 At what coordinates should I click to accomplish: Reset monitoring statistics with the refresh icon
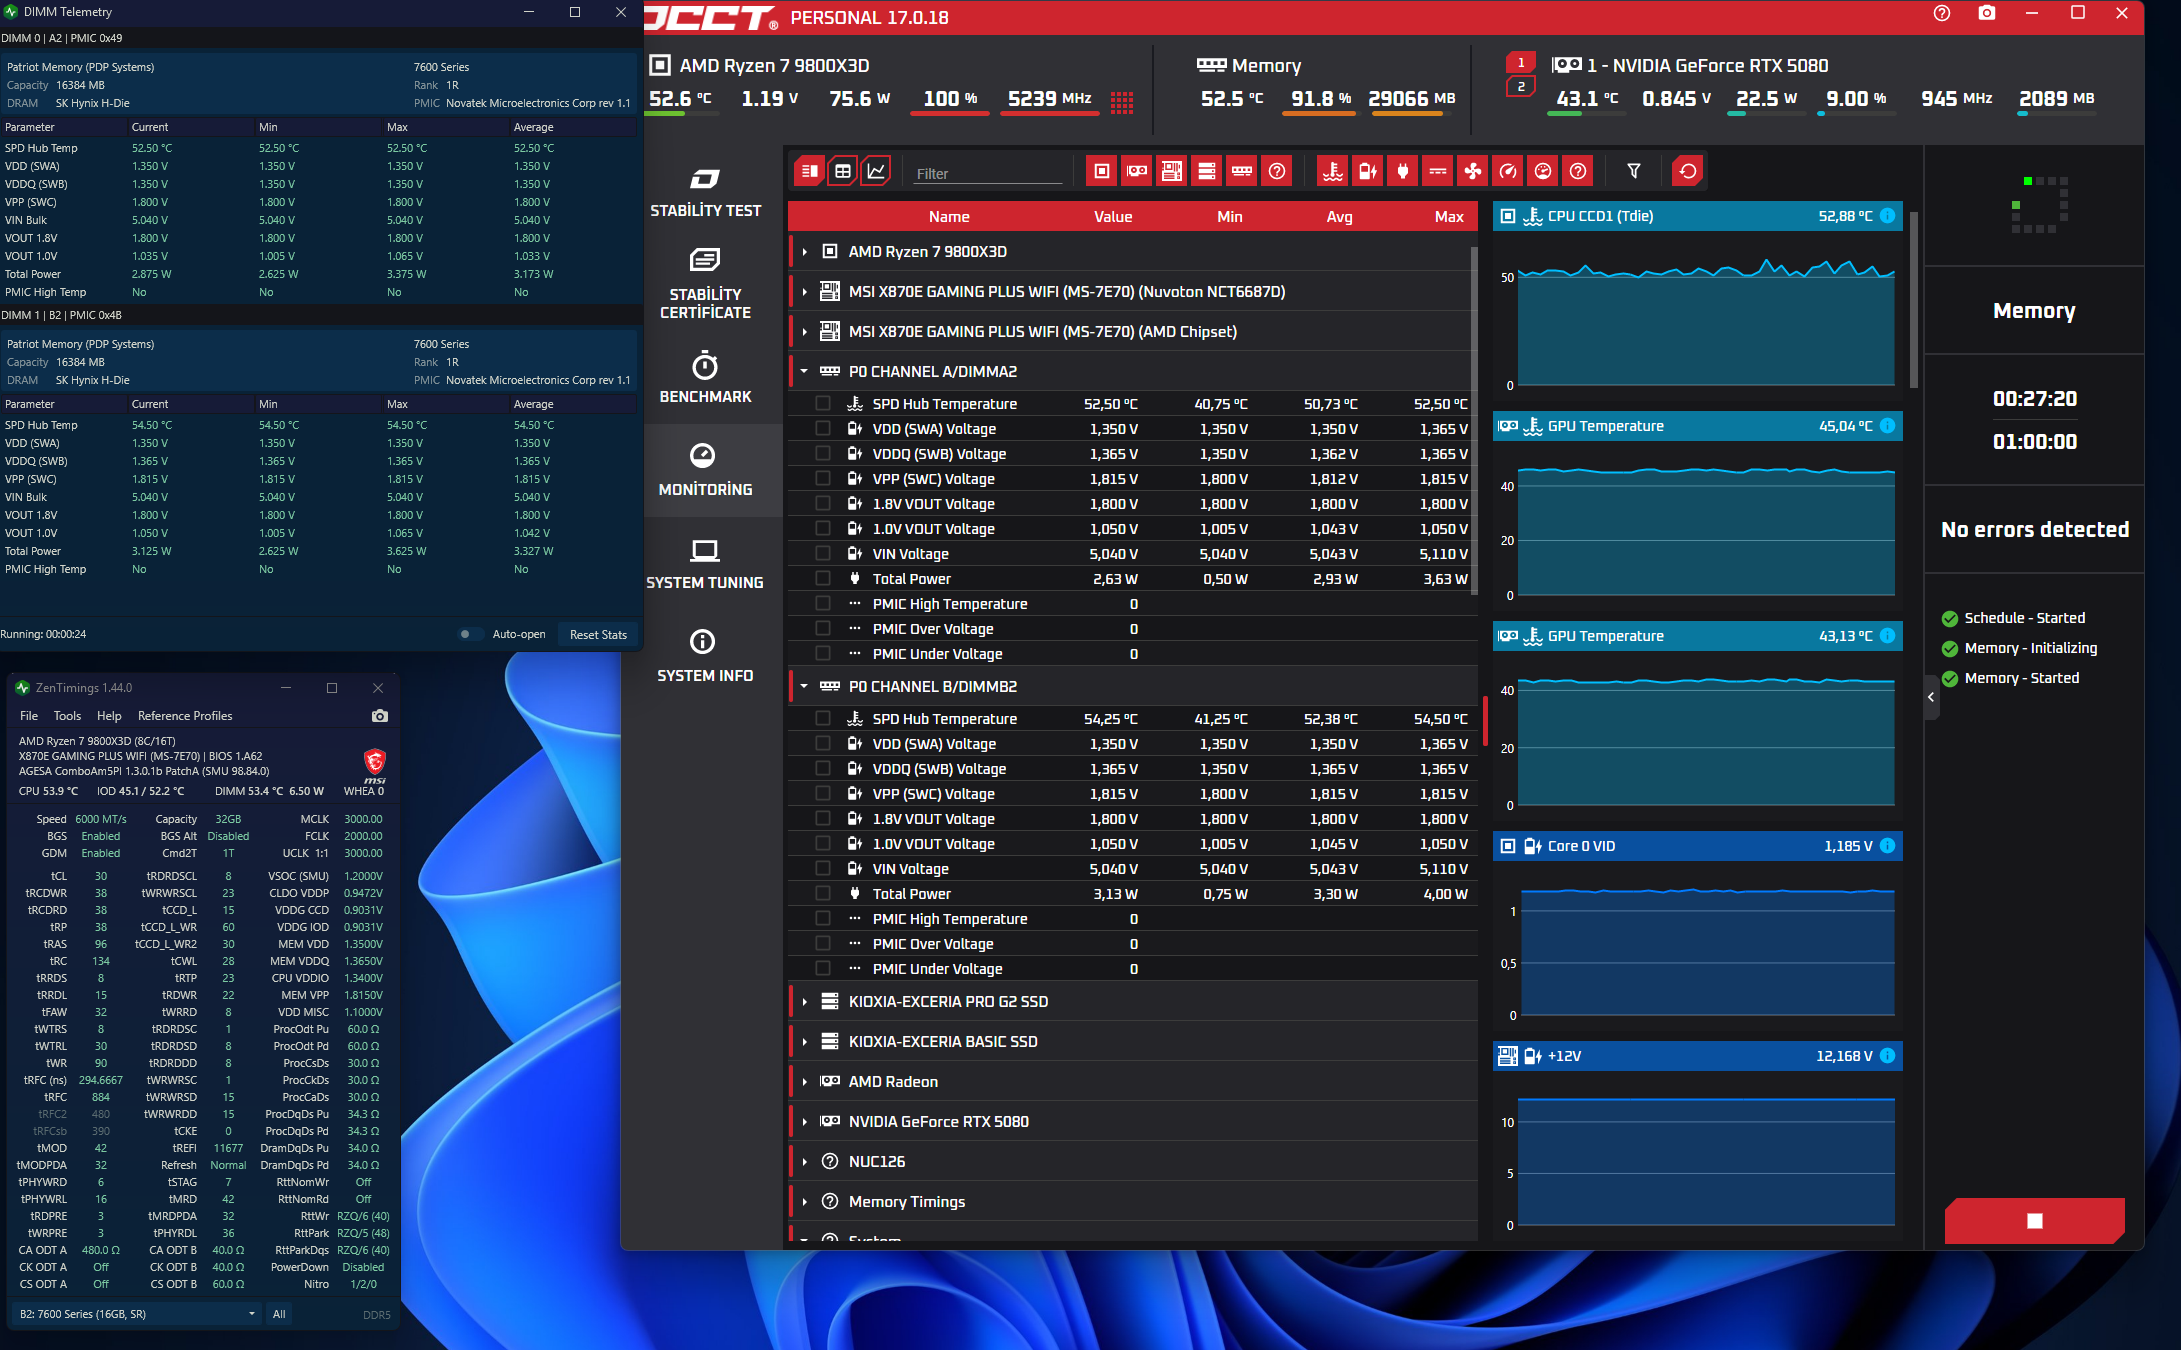[x=1688, y=171]
